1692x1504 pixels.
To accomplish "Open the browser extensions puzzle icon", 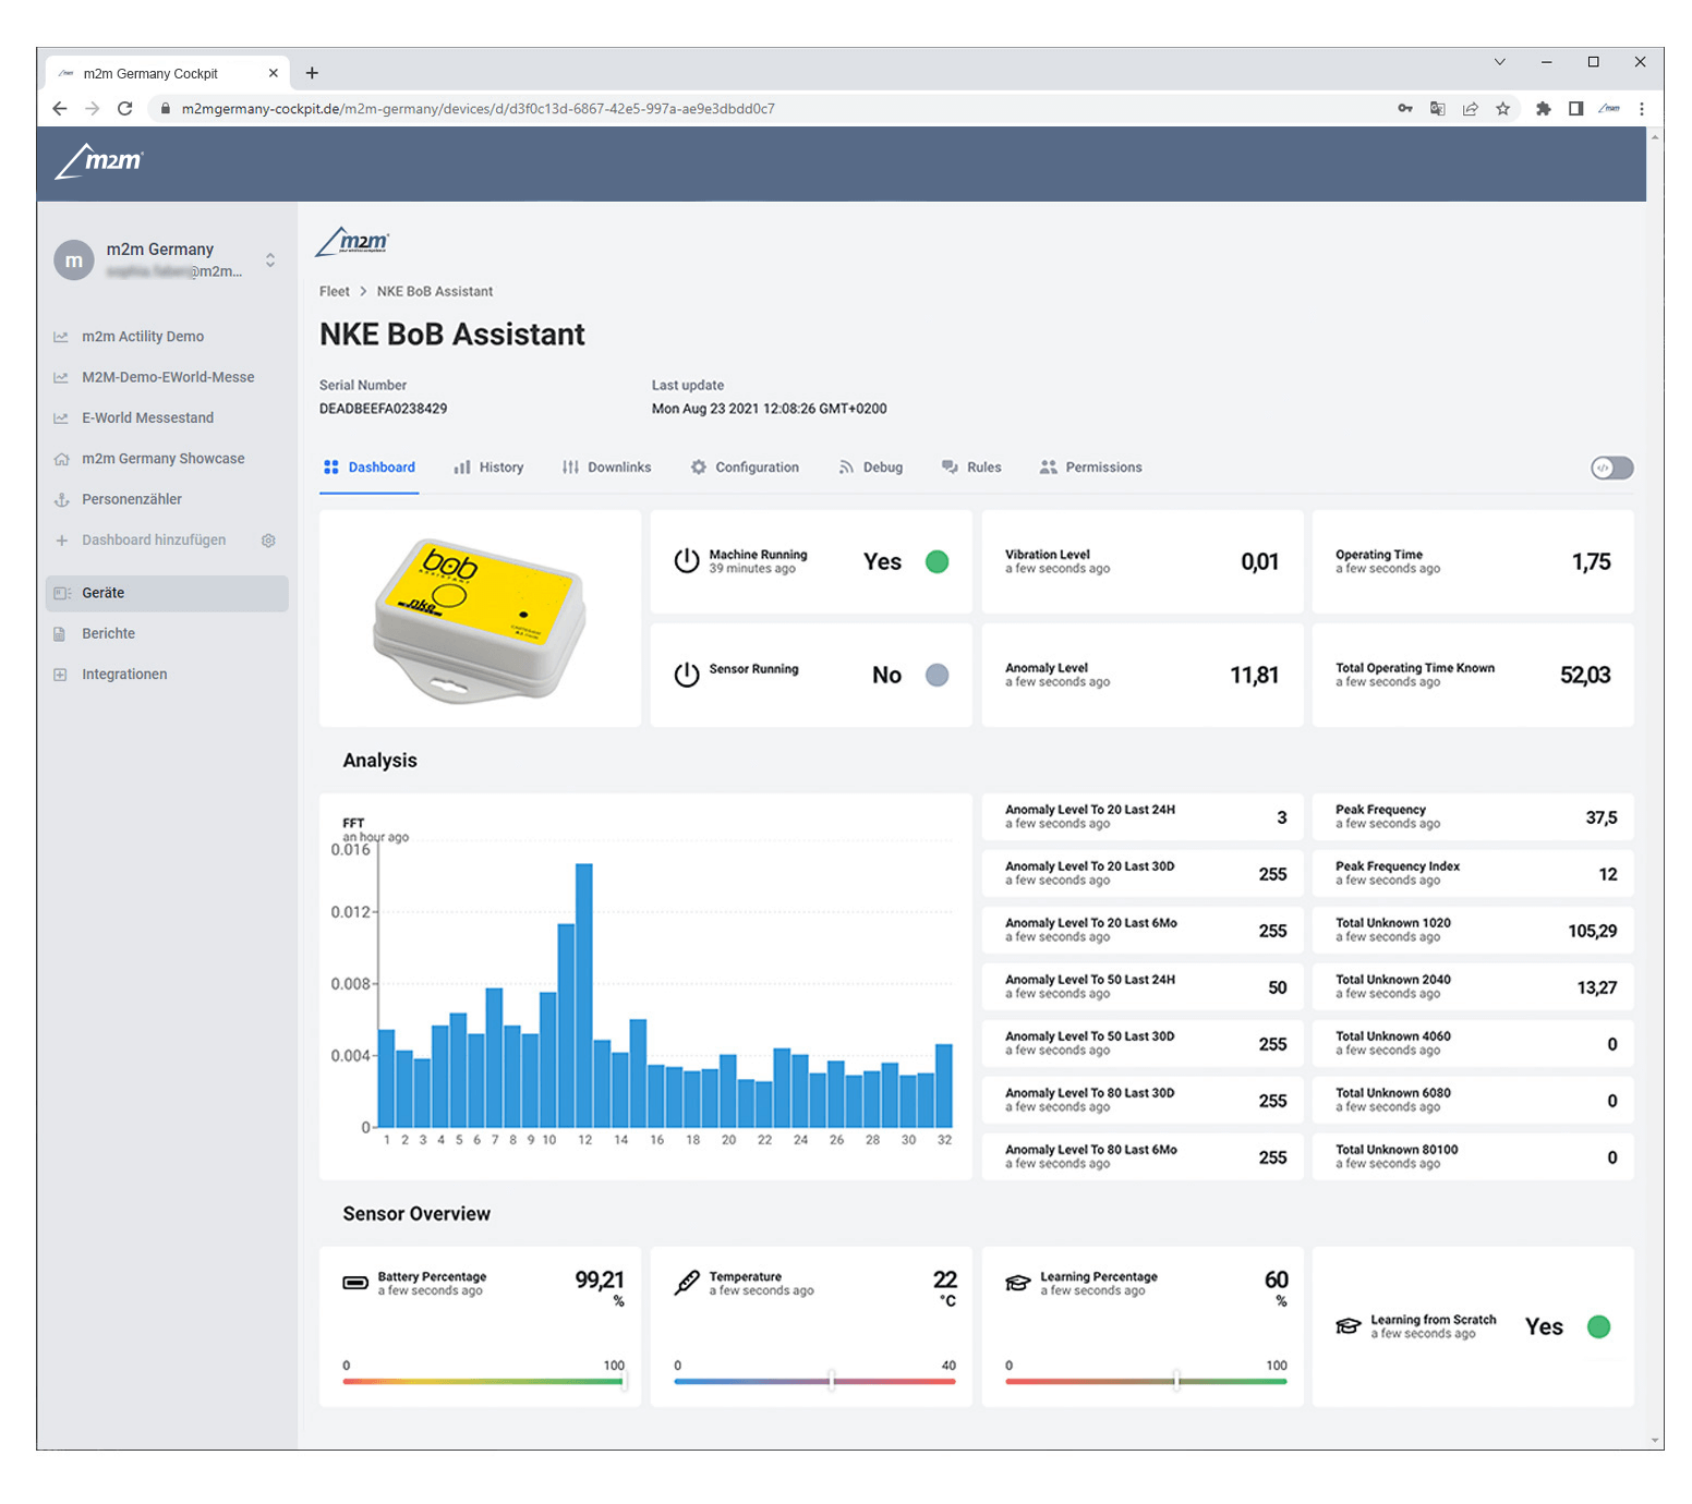I will pos(1542,109).
